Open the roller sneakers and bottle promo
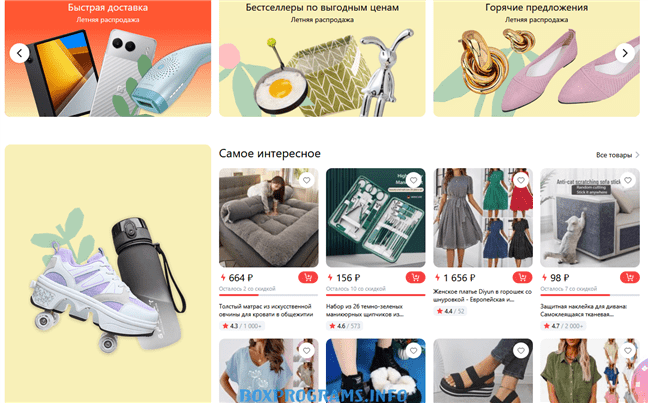The height and width of the screenshot is (403, 648). pos(108,274)
